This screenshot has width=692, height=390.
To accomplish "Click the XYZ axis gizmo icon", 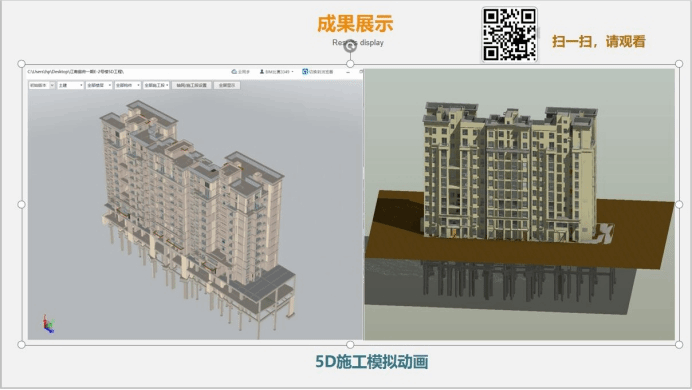I will tap(48, 324).
